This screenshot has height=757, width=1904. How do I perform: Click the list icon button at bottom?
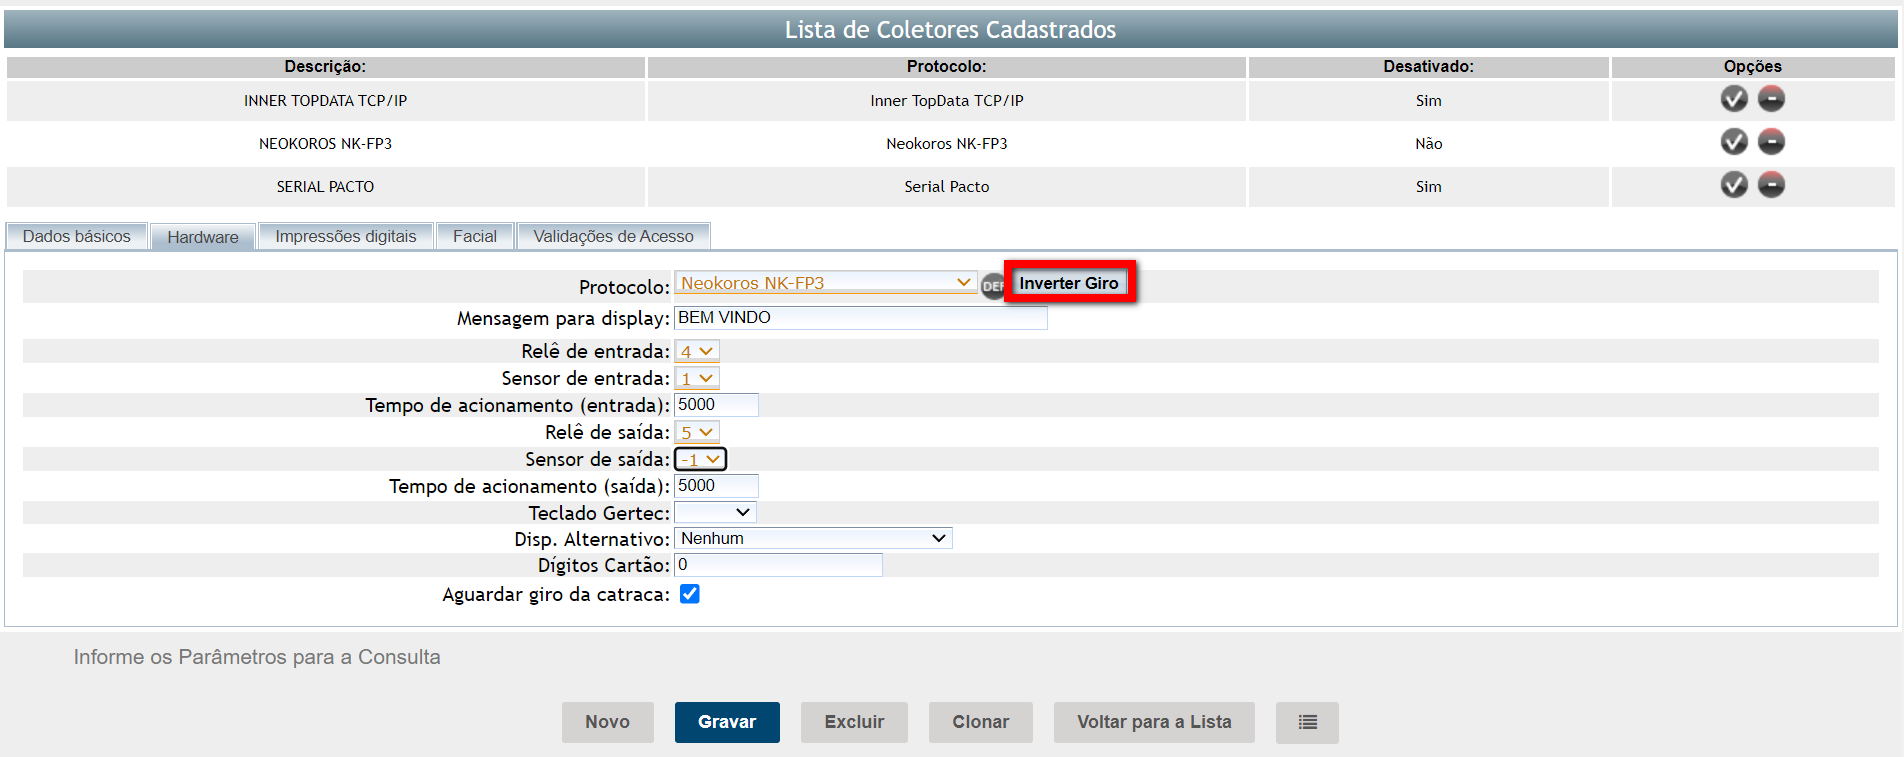click(1306, 722)
